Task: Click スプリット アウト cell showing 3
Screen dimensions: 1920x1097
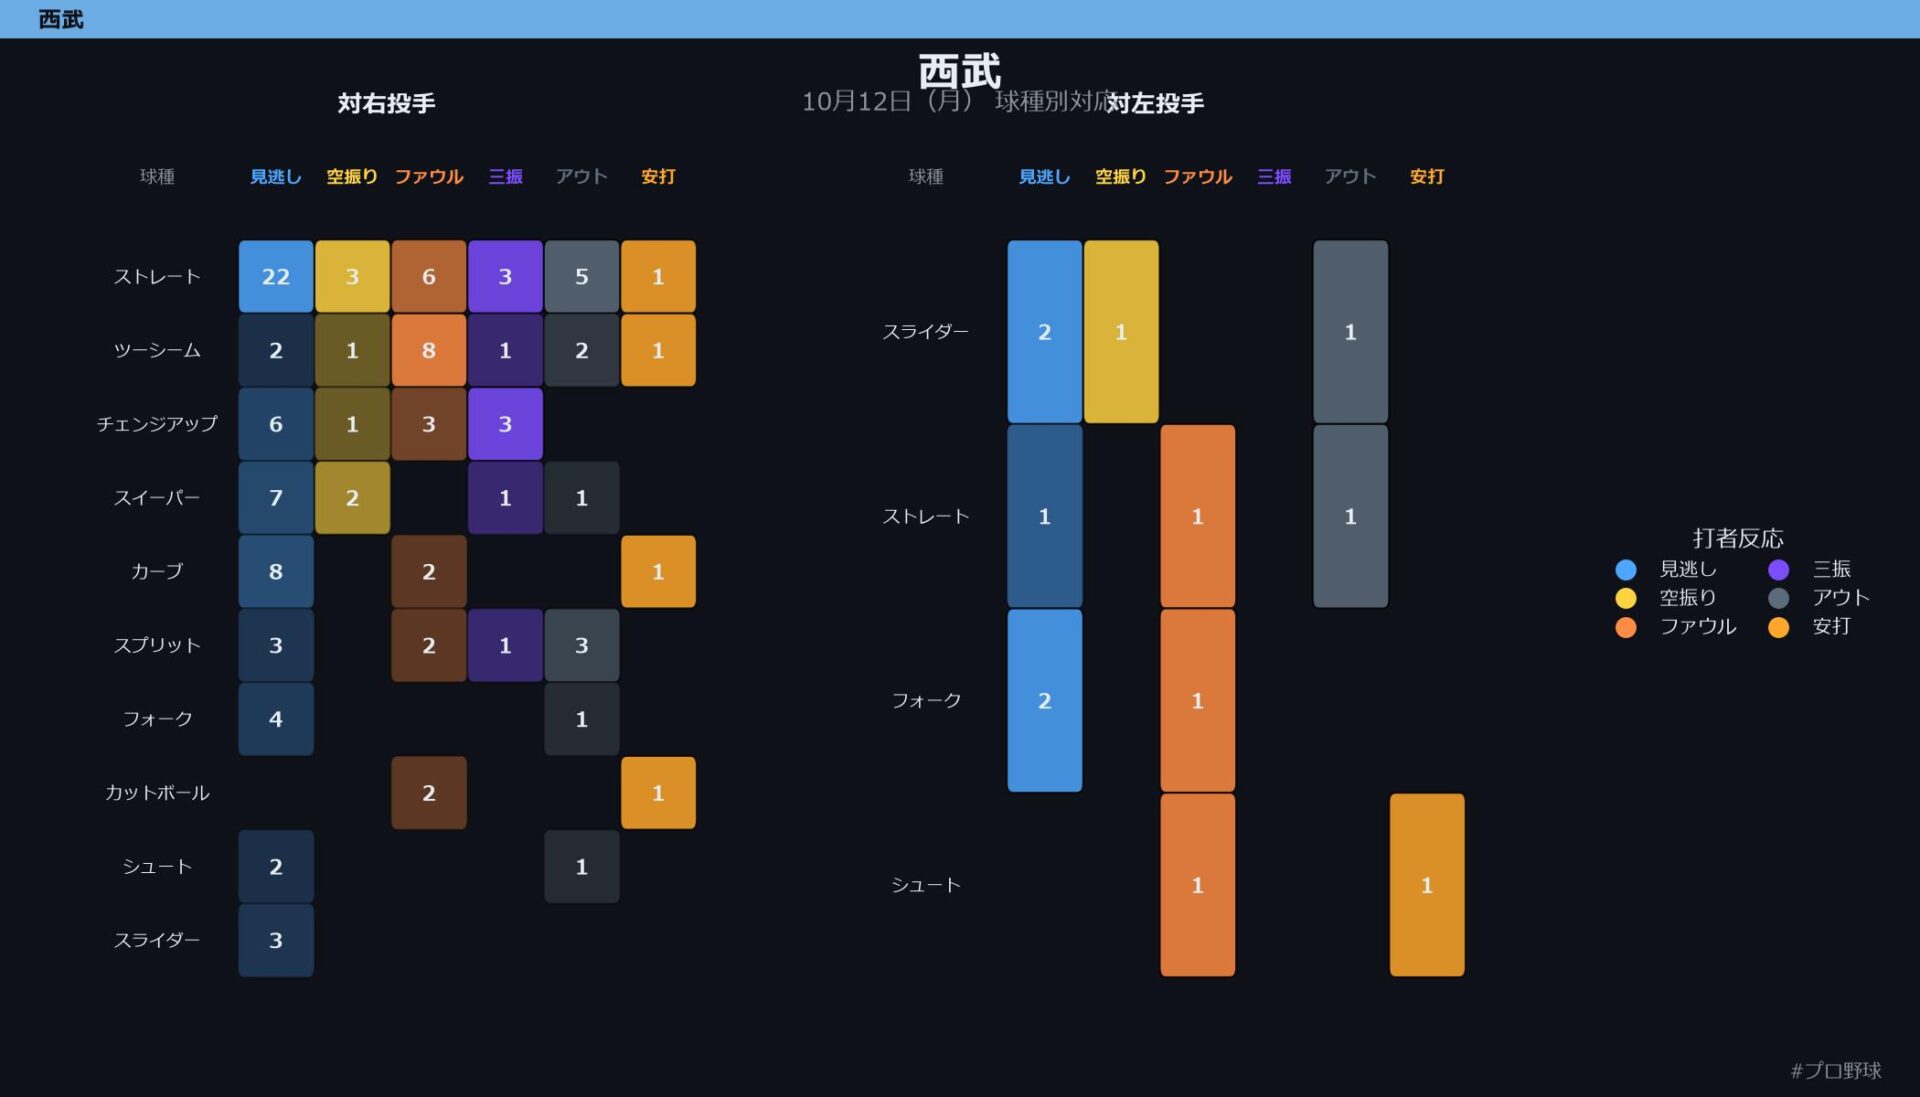Action: (x=582, y=645)
